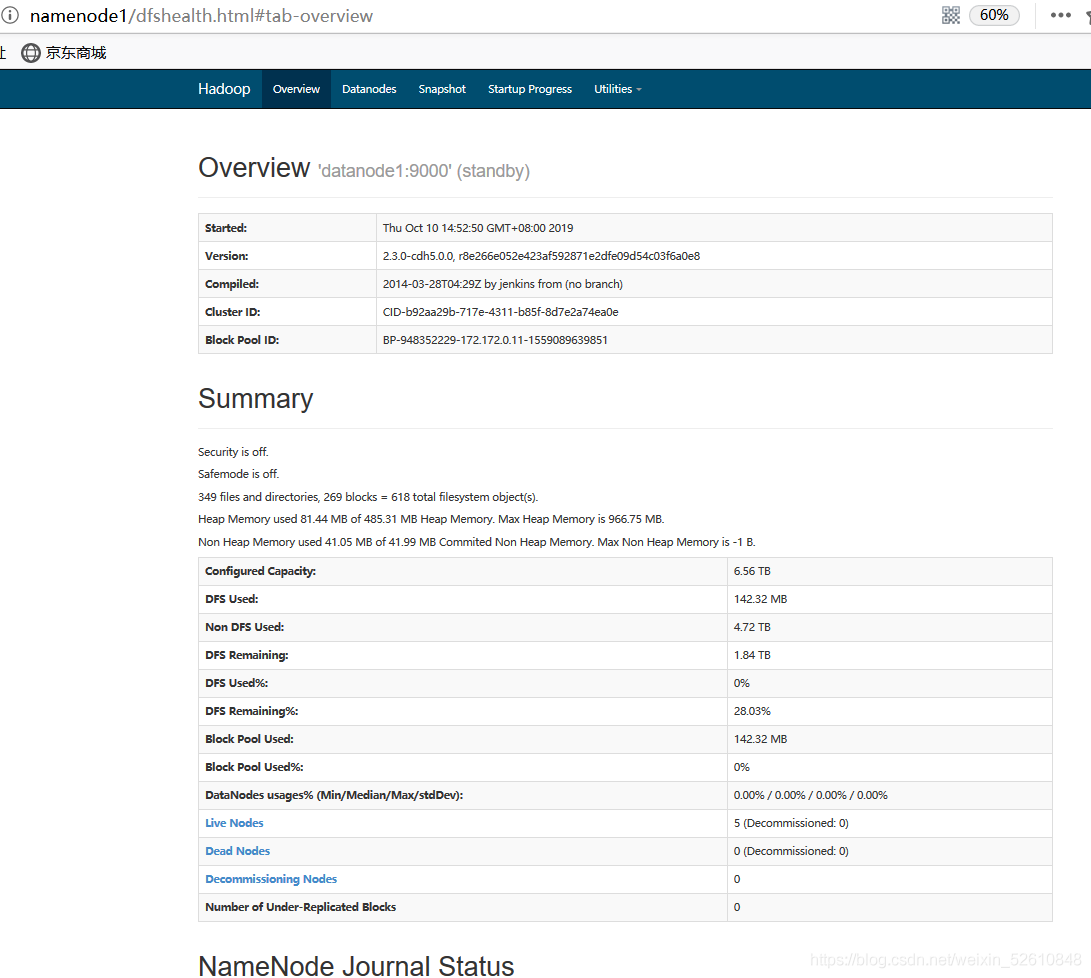The width and height of the screenshot is (1091, 978).
Task: Click the DFS Remaining% value 28.03%
Action: point(752,711)
